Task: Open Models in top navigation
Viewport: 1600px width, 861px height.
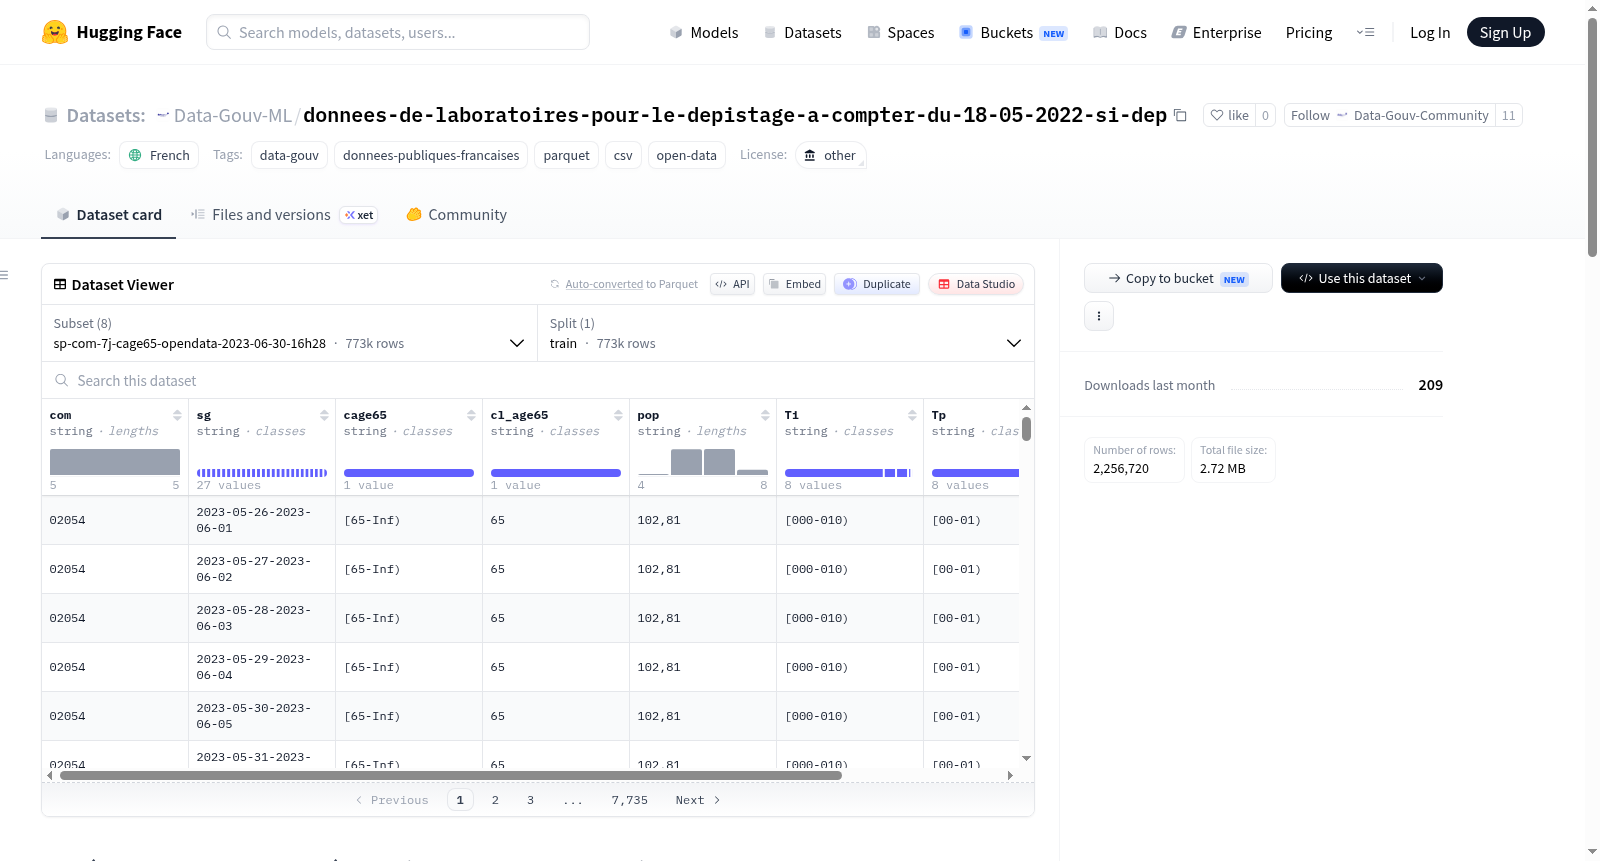Action: point(704,32)
